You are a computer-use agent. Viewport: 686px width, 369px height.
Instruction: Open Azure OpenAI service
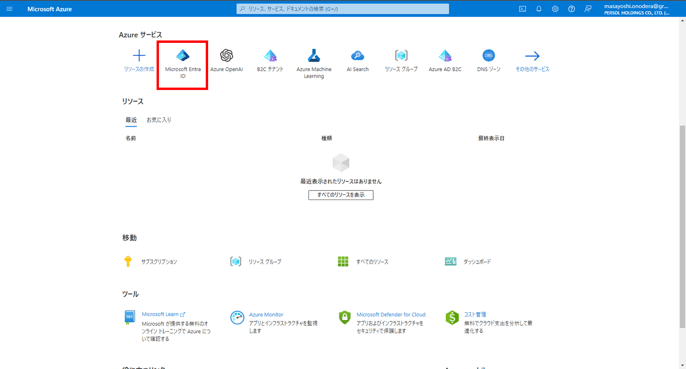[226, 60]
